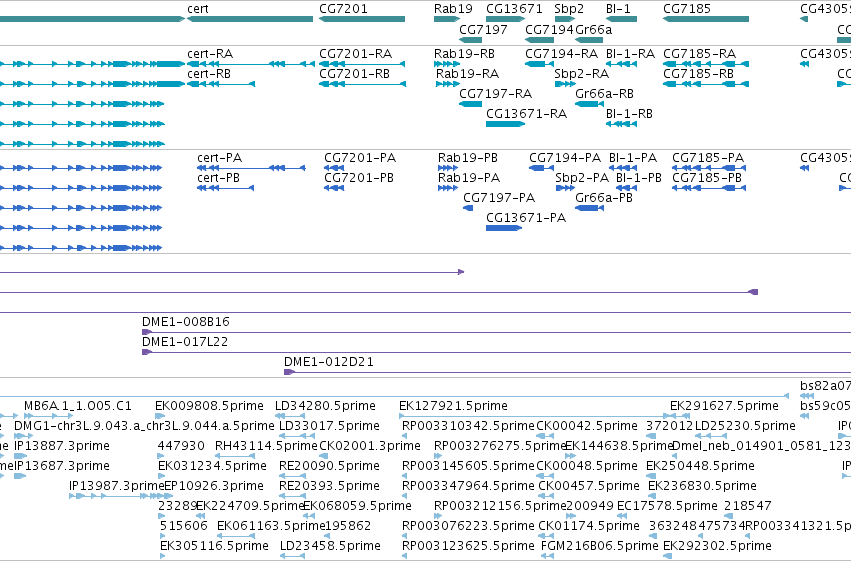Select the cert gene label

tap(198, 9)
